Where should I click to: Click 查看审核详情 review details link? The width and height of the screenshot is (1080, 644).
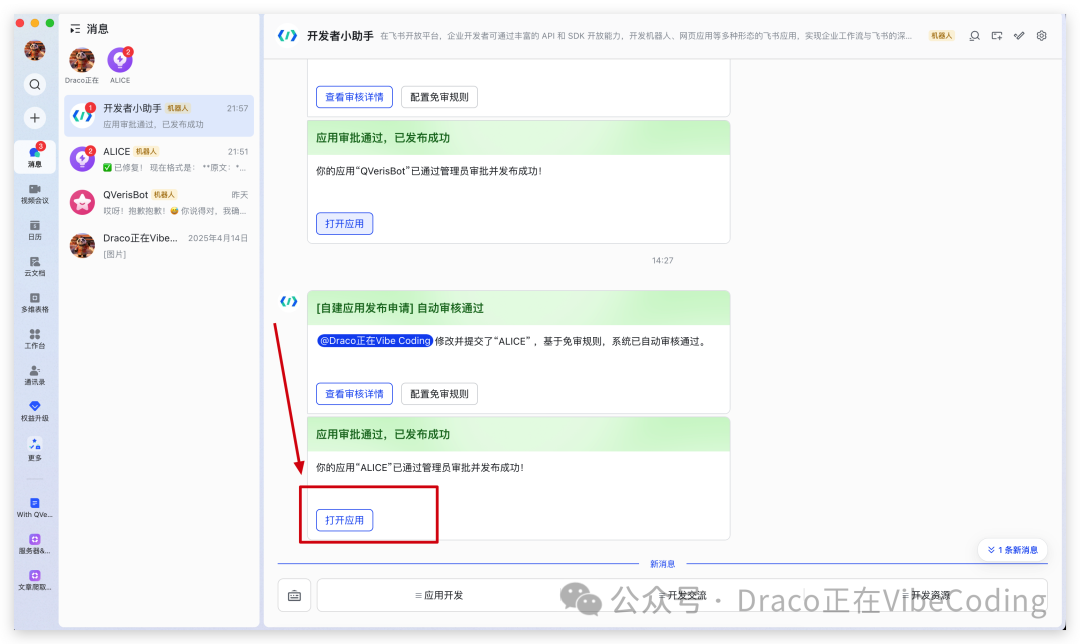[354, 393]
